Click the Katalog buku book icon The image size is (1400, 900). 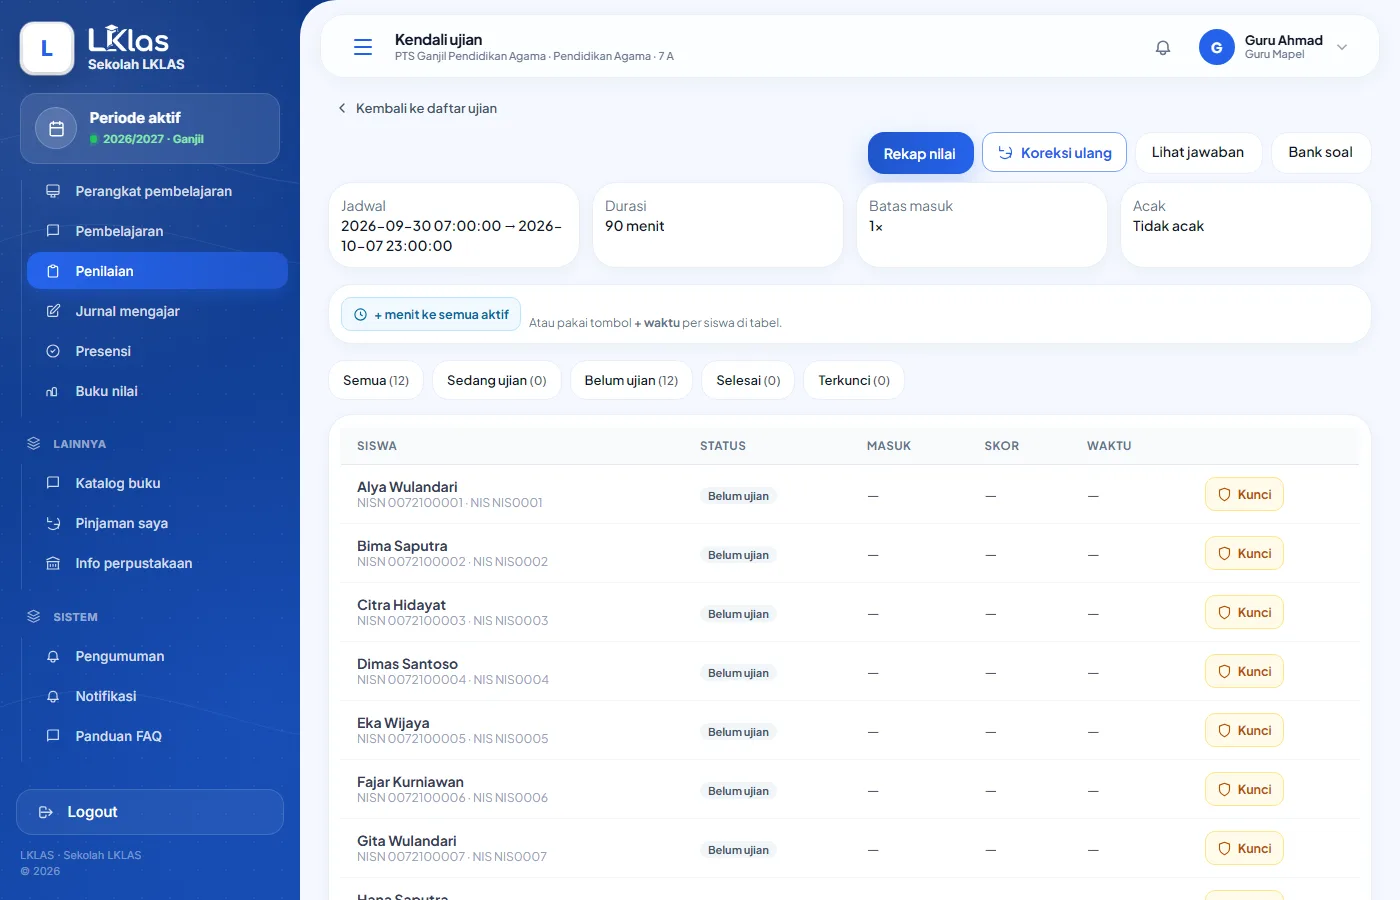53,483
